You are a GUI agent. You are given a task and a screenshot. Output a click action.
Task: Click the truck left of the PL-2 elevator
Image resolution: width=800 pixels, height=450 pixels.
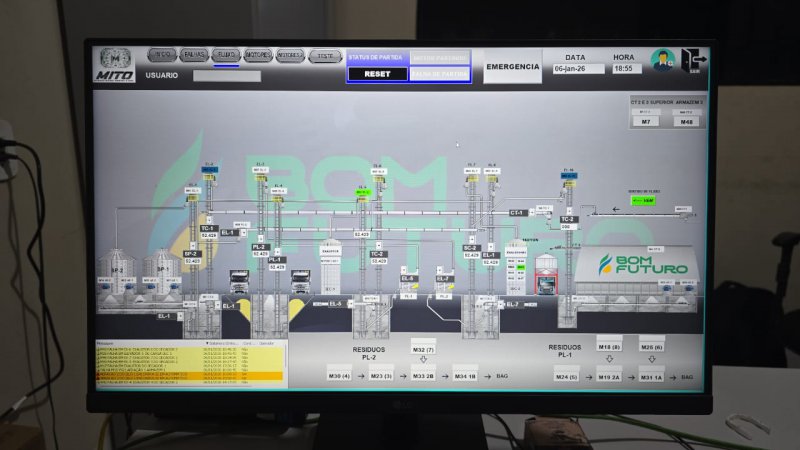(239, 281)
